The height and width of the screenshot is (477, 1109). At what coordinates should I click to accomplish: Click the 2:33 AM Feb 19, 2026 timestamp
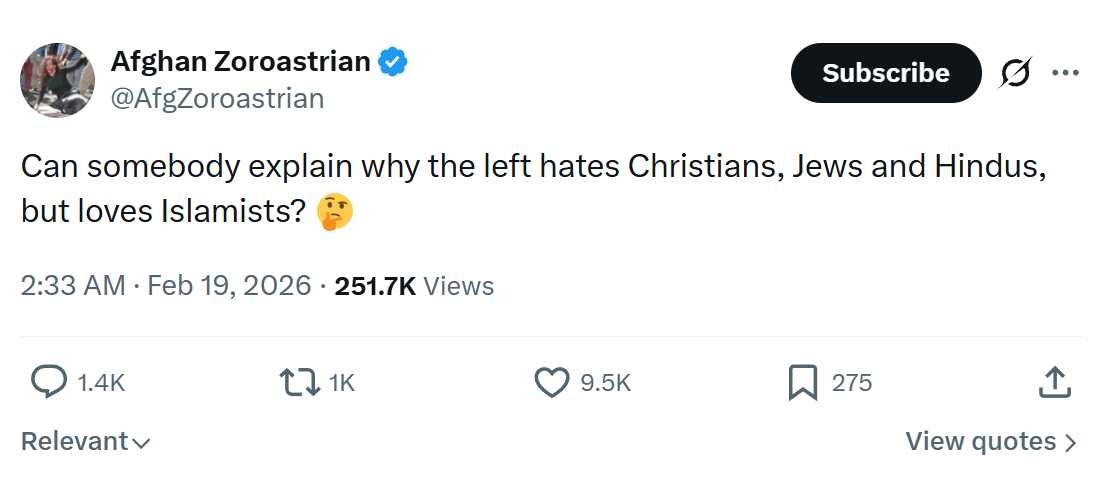pyautogui.click(x=166, y=286)
